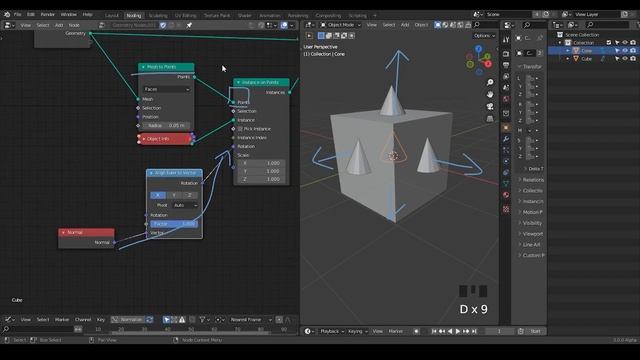
Task: Select the X axis button on the rotate node
Action: click(158, 195)
